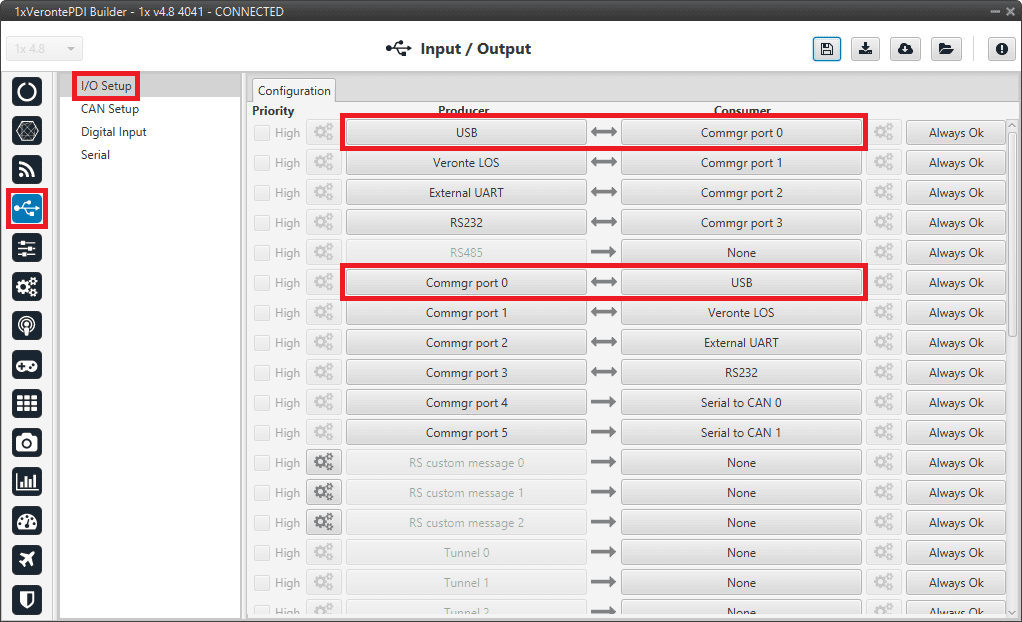The width and height of the screenshot is (1022, 622).
Task: Click the cloud download toolbar icon
Action: click(x=906, y=49)
